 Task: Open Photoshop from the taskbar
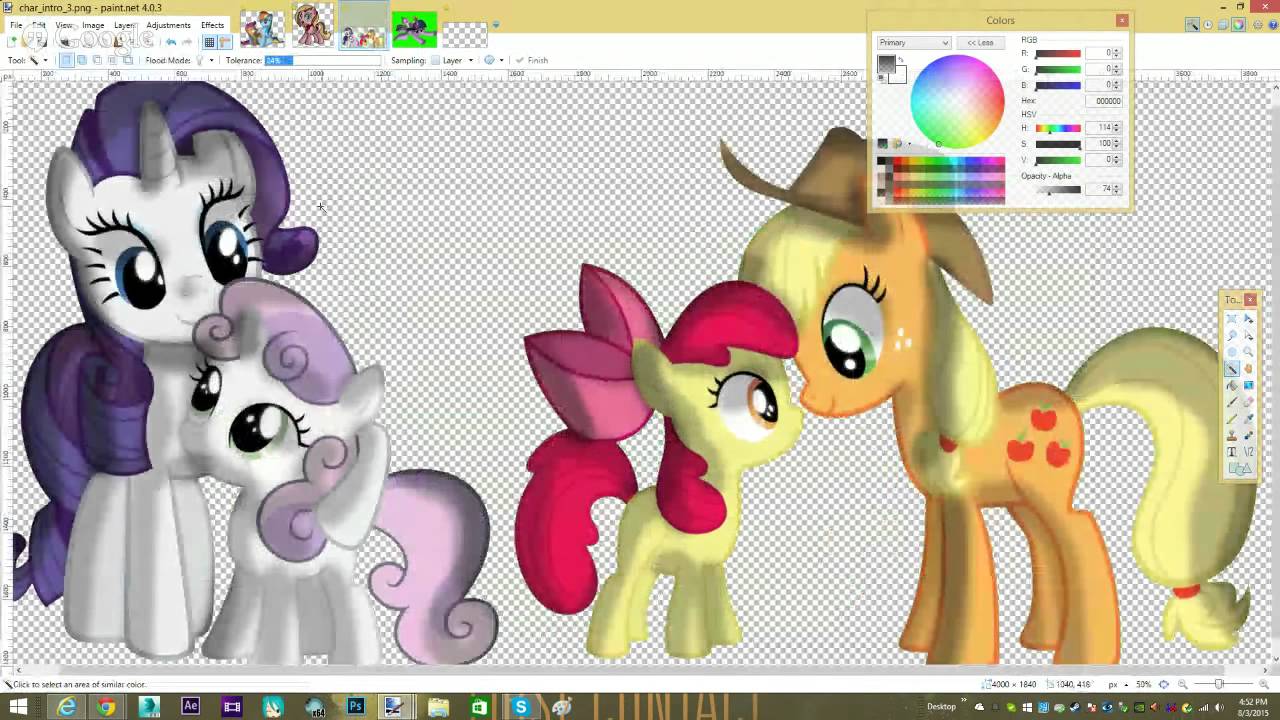tap(355, 707)
